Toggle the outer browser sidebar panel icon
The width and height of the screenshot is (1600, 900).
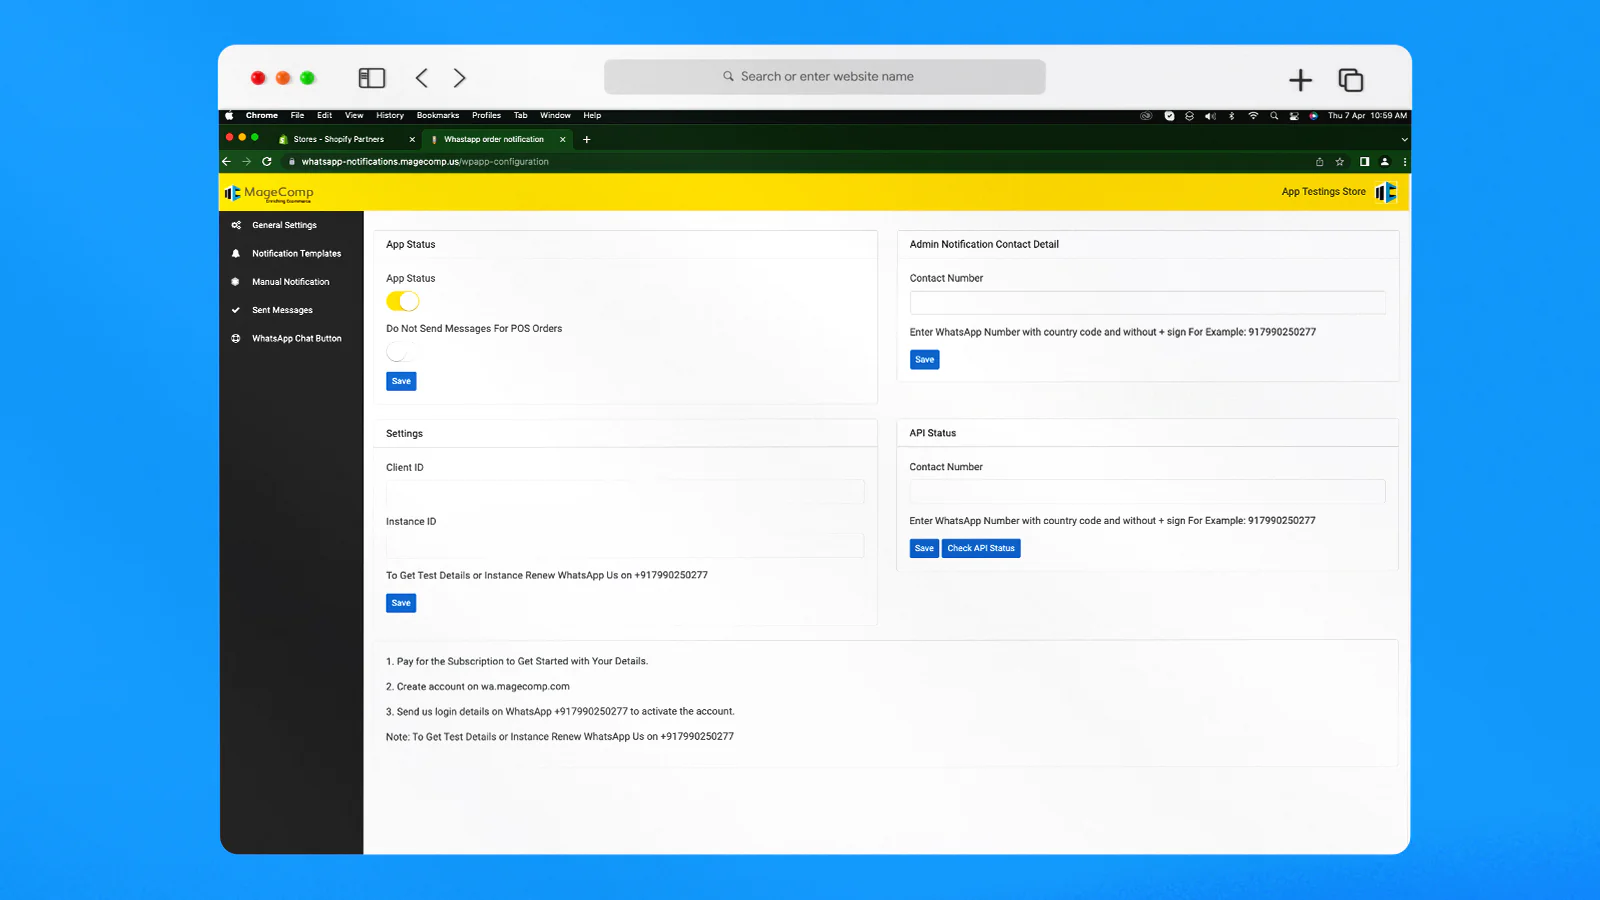(x=372, y=78)
